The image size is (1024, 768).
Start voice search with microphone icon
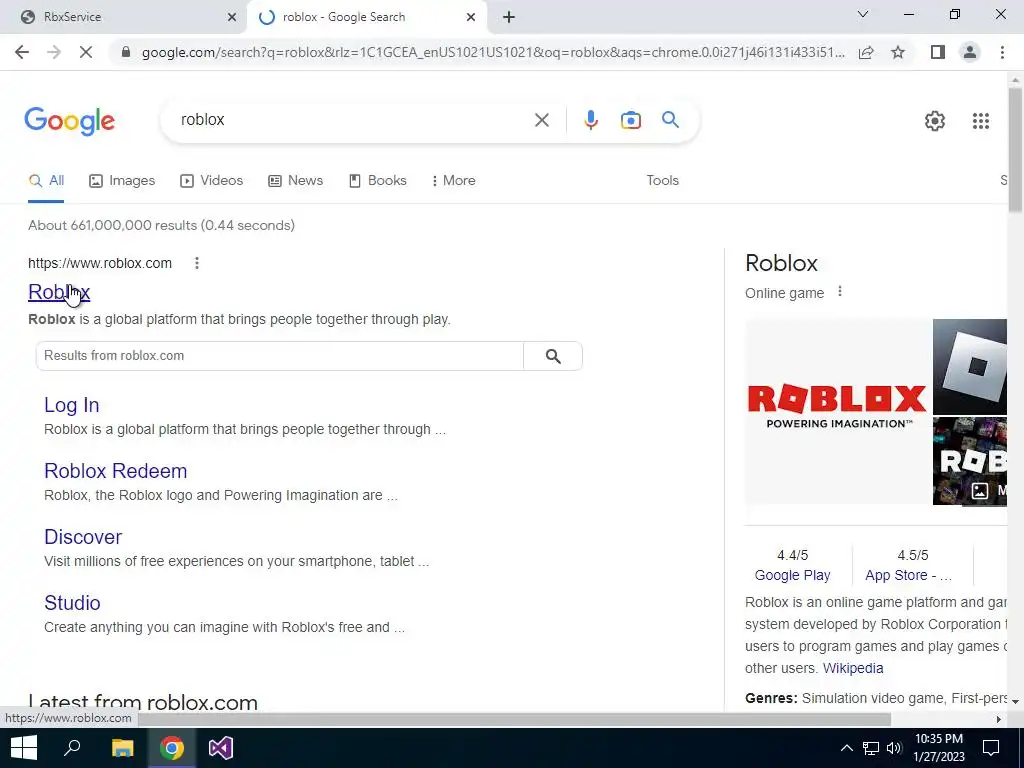point(590,120)
